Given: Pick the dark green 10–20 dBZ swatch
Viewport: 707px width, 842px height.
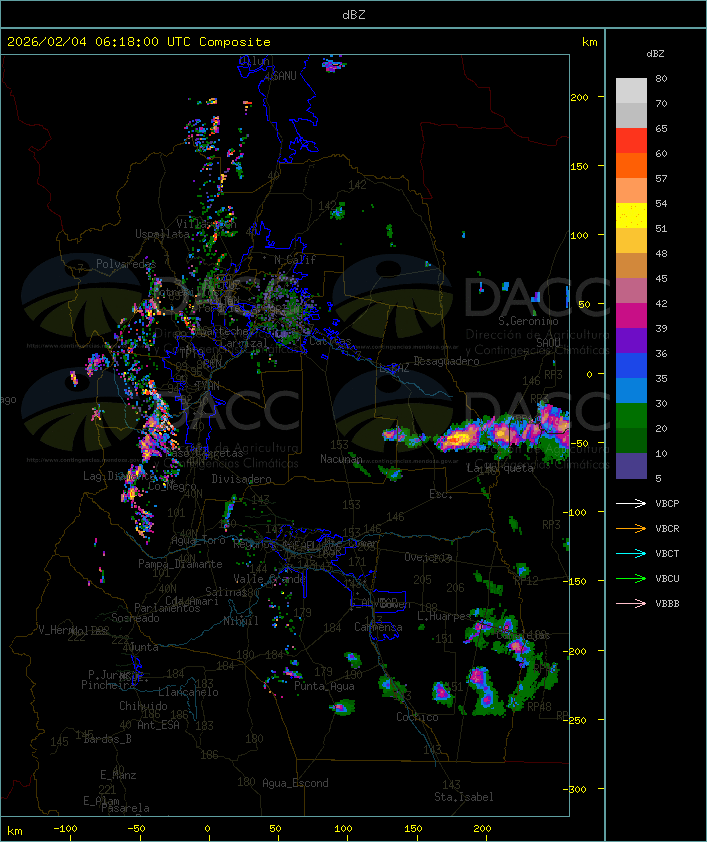Looking at the screenshot, I should (x=631, y=440).
